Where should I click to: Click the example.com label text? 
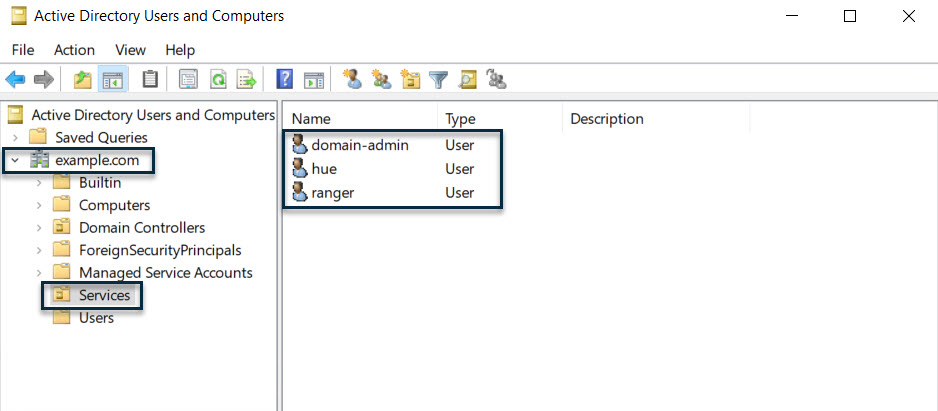[x=97, y=160]
